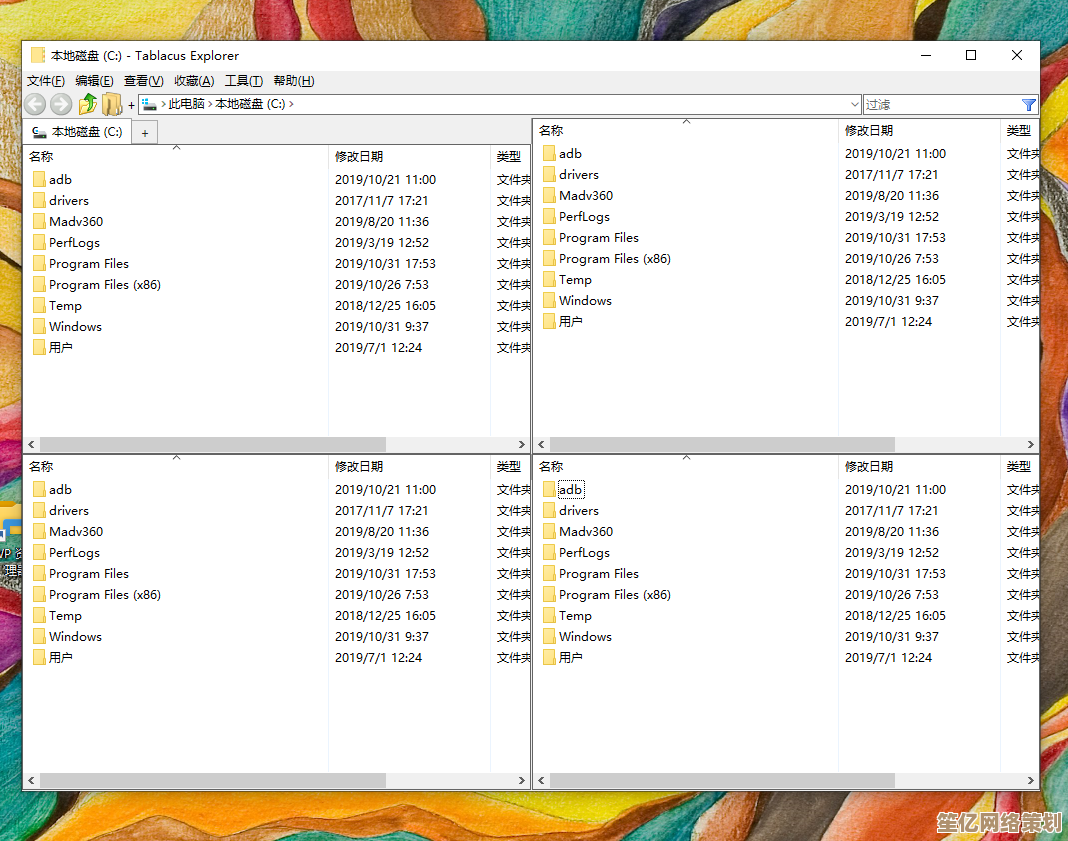Add a new tab with plus button
Viewport: 1068px width, 841px height.
pyautogui.click(x=144, y=133)
